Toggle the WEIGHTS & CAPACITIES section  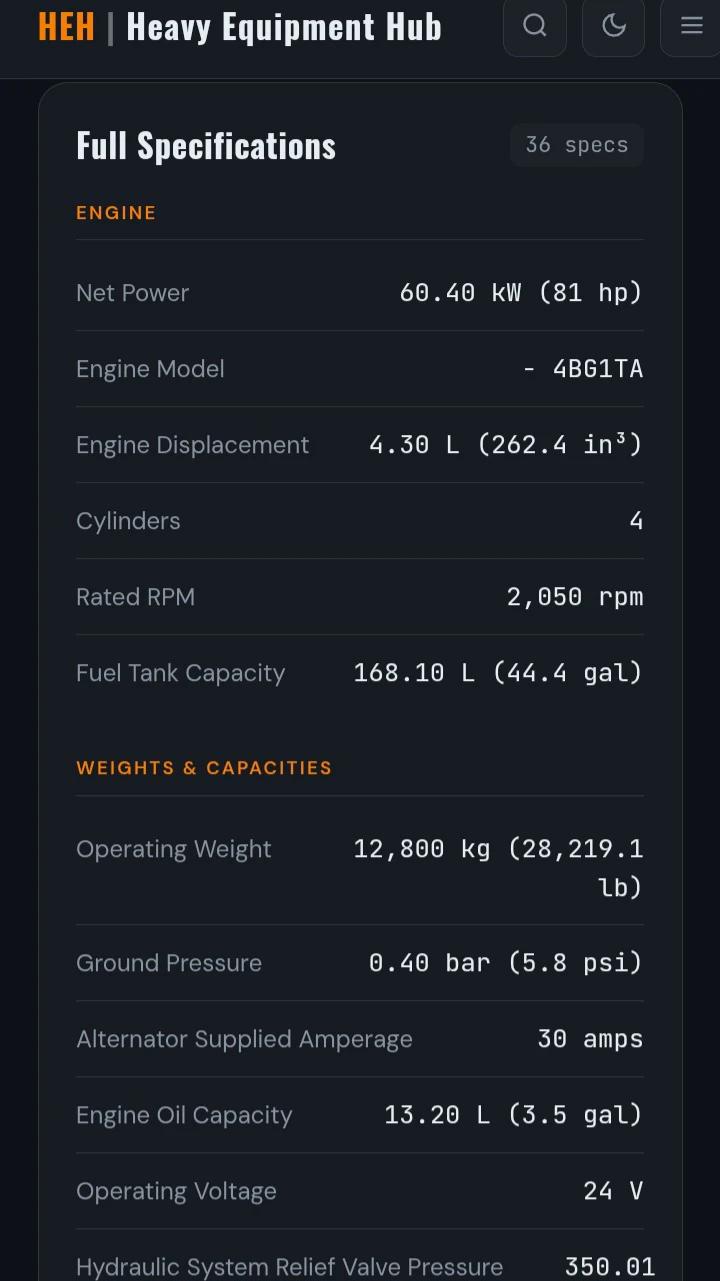click(204, 768)
